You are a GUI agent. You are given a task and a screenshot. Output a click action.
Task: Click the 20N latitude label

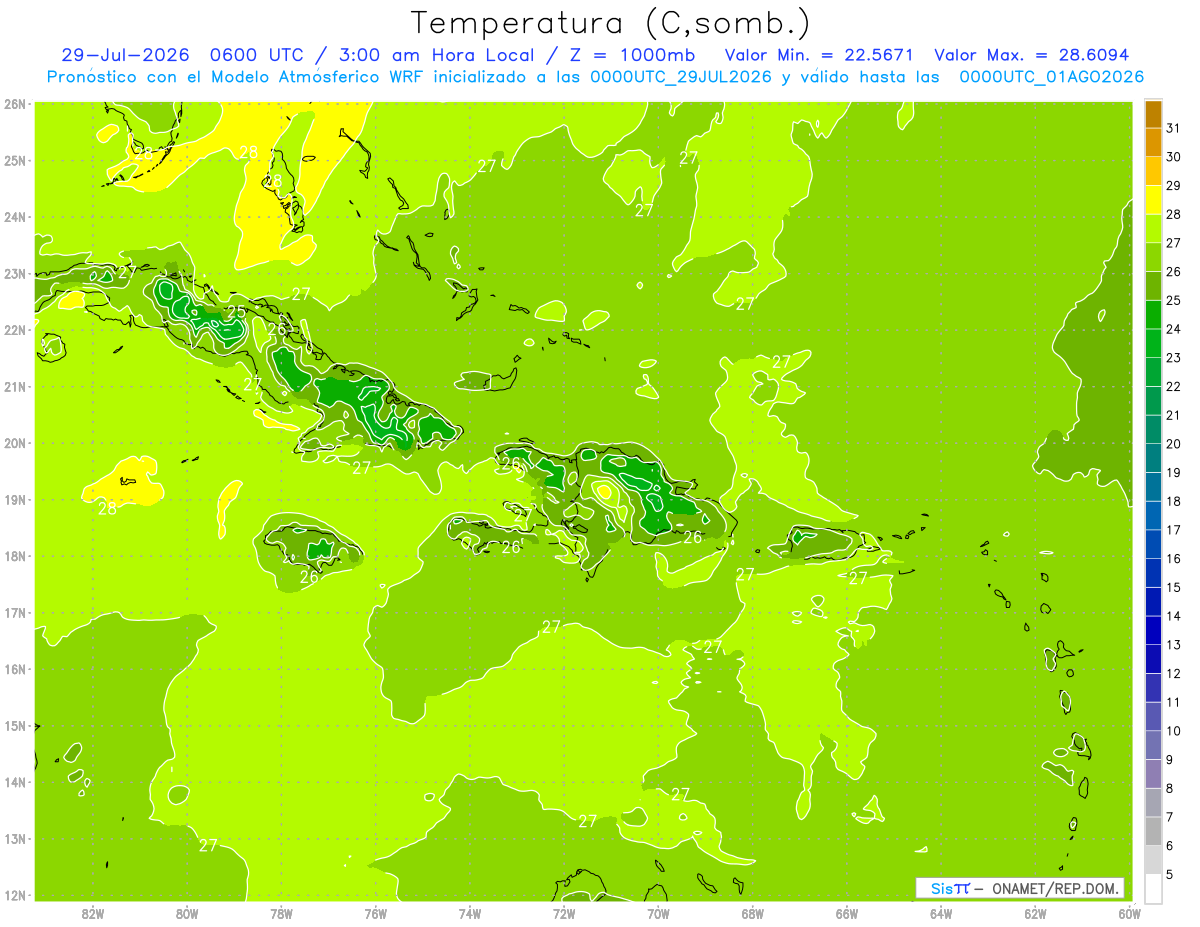pyautogui.click(x=14, y=443)
